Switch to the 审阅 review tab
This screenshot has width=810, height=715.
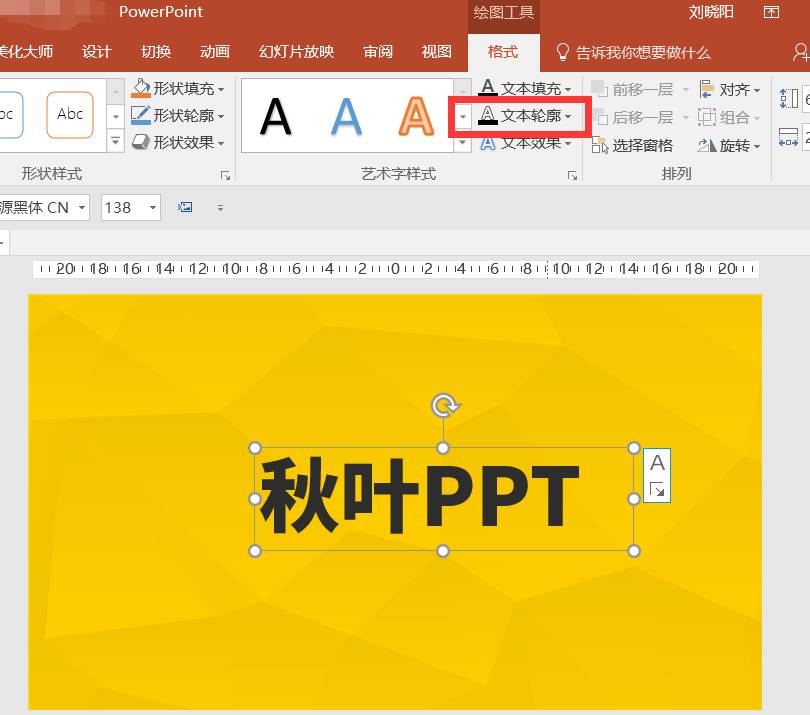(378, 52)
